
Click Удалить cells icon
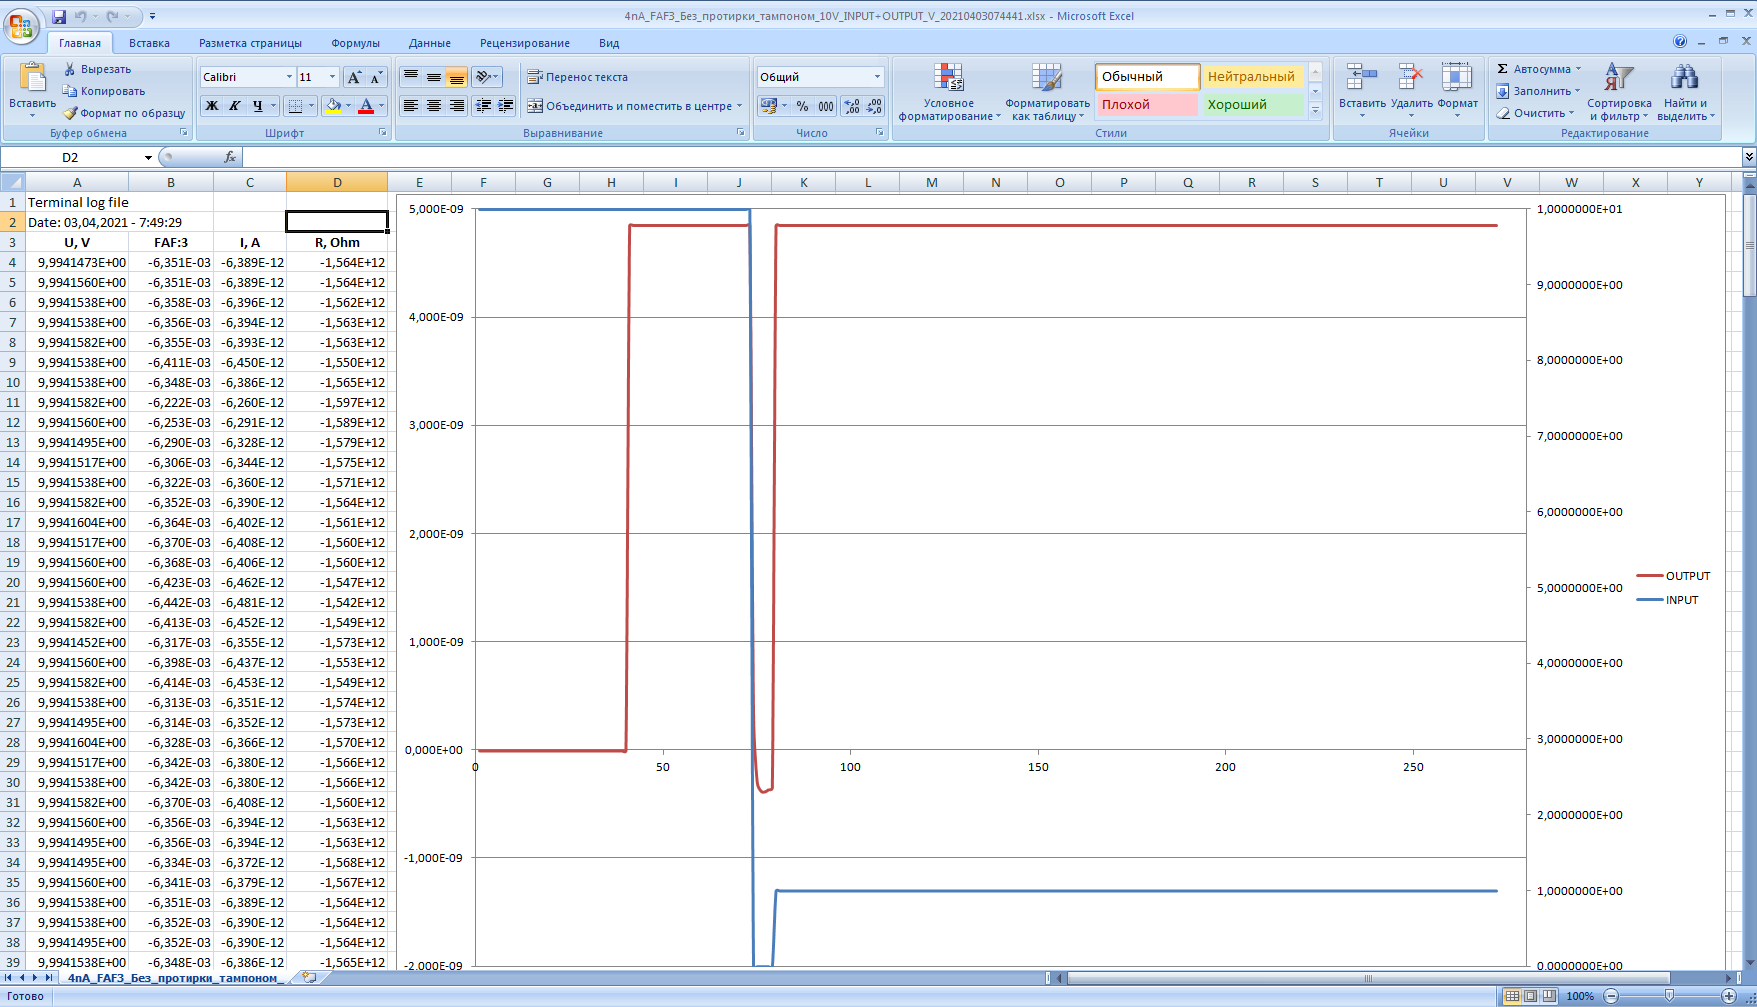pos(1411,77)
